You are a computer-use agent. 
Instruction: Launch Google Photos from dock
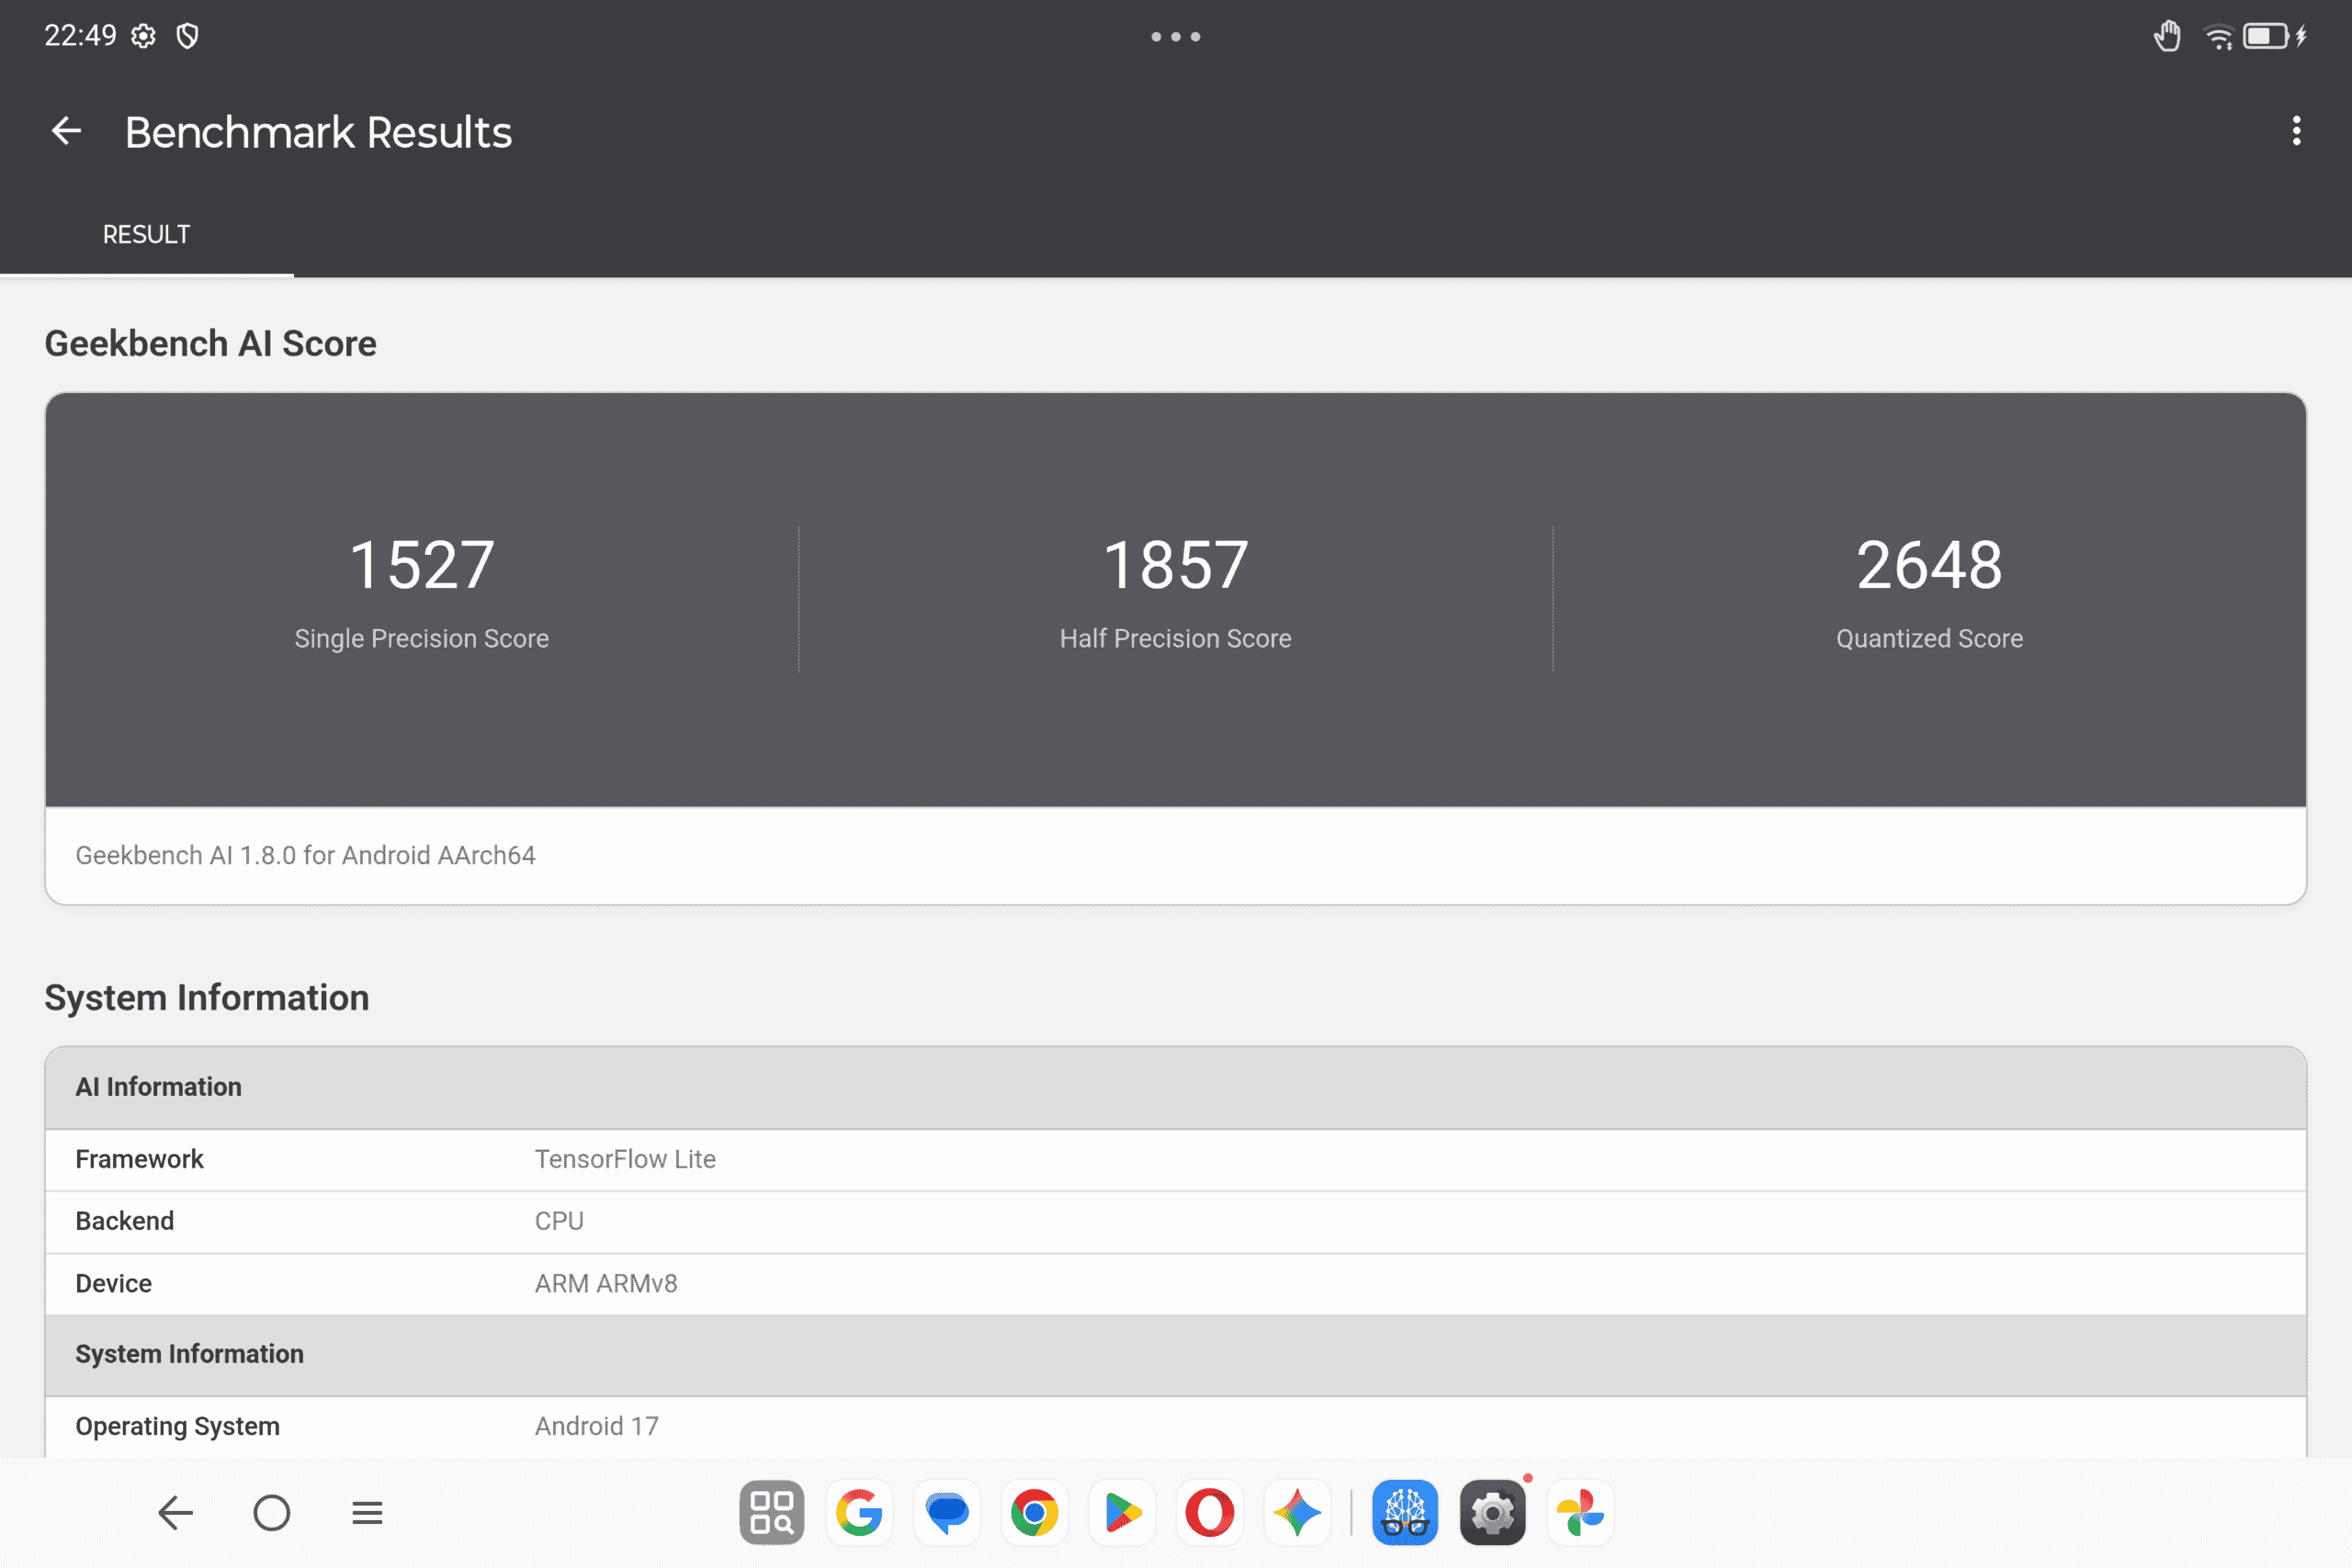1580,1513
